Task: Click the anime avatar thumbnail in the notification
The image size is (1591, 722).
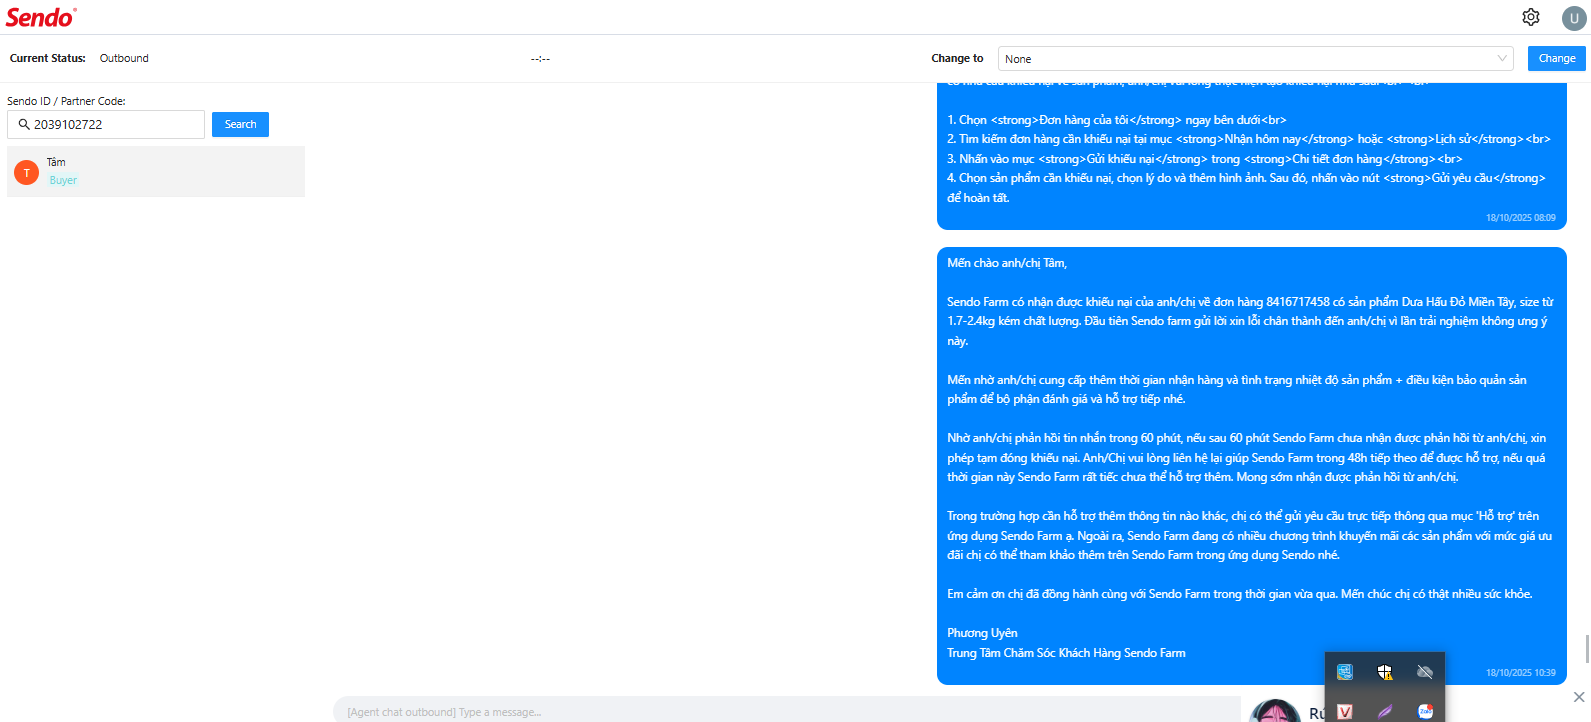Action: 1275,710
